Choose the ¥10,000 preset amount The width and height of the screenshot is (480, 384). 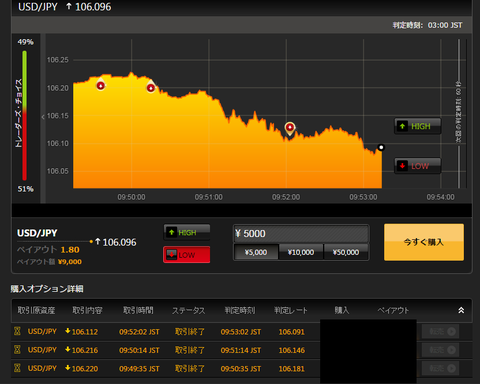tap(301, 252)
